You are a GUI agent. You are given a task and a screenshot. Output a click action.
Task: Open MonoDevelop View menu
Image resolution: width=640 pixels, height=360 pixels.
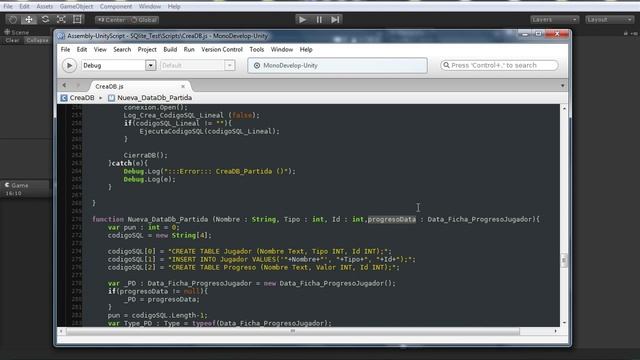coord(100,49)
